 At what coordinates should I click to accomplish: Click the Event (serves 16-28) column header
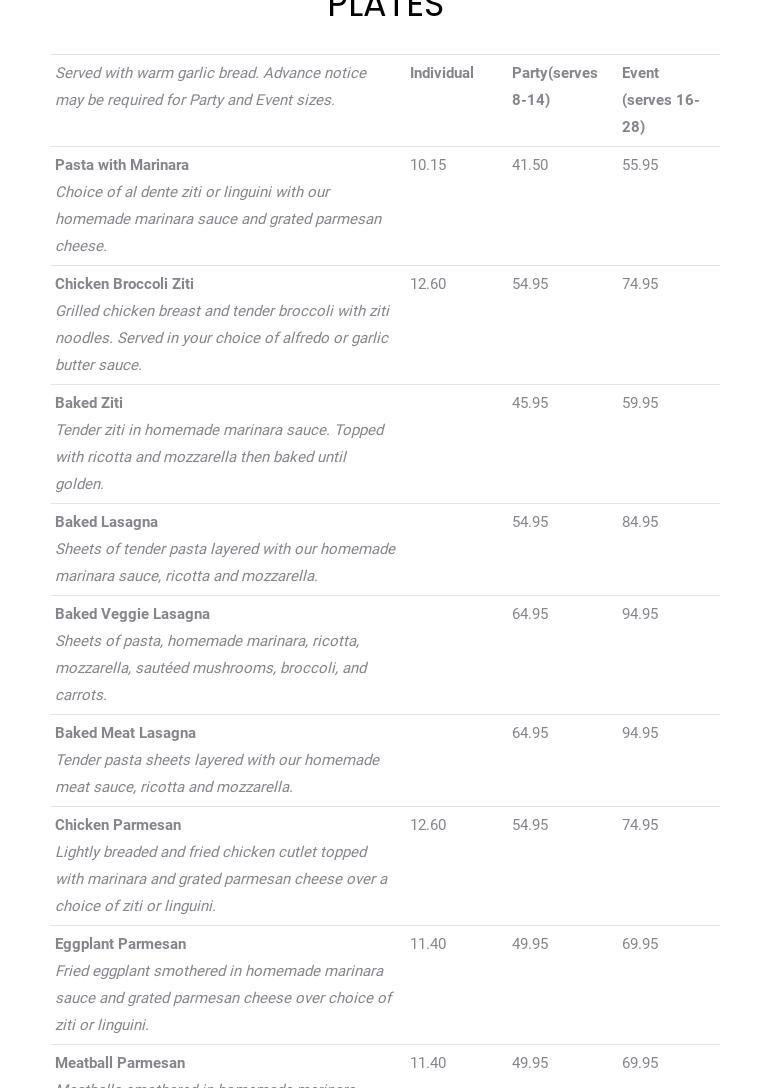click(x=660, y=100)
